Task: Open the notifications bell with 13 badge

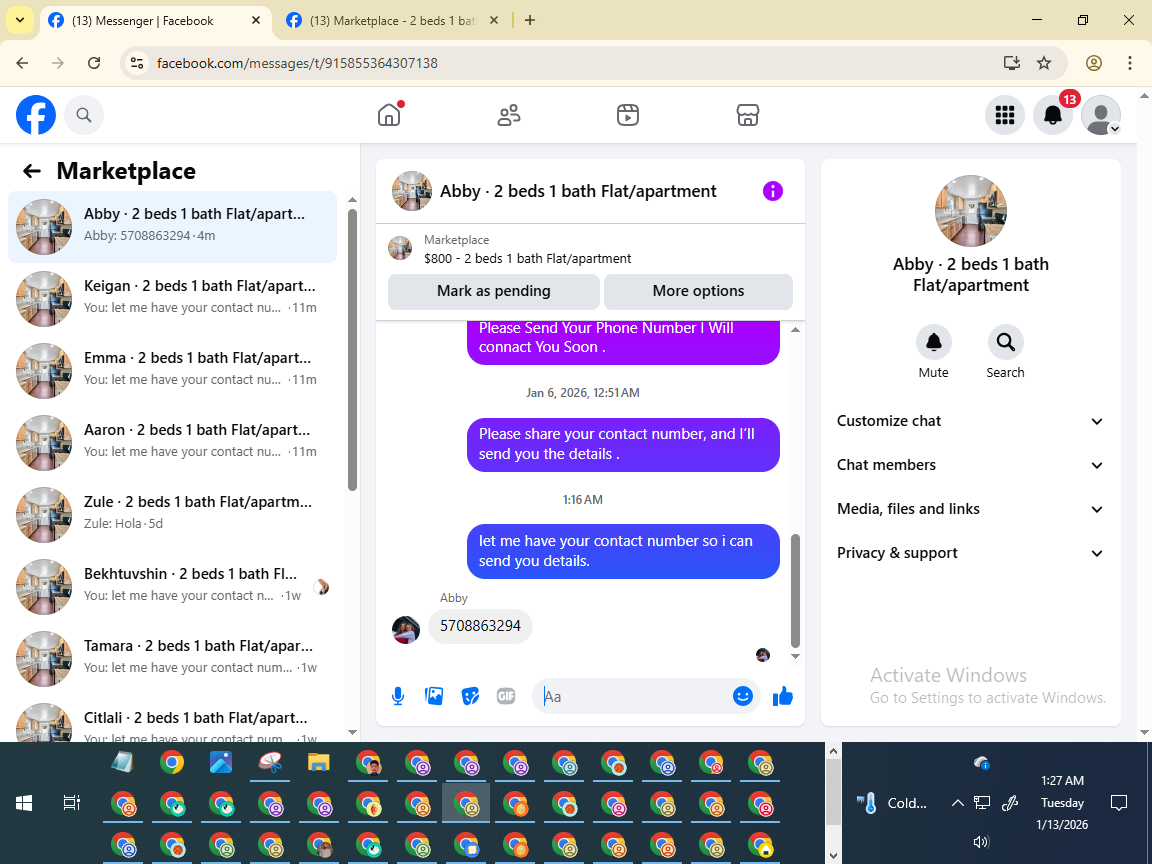Action: [1053, 115]
